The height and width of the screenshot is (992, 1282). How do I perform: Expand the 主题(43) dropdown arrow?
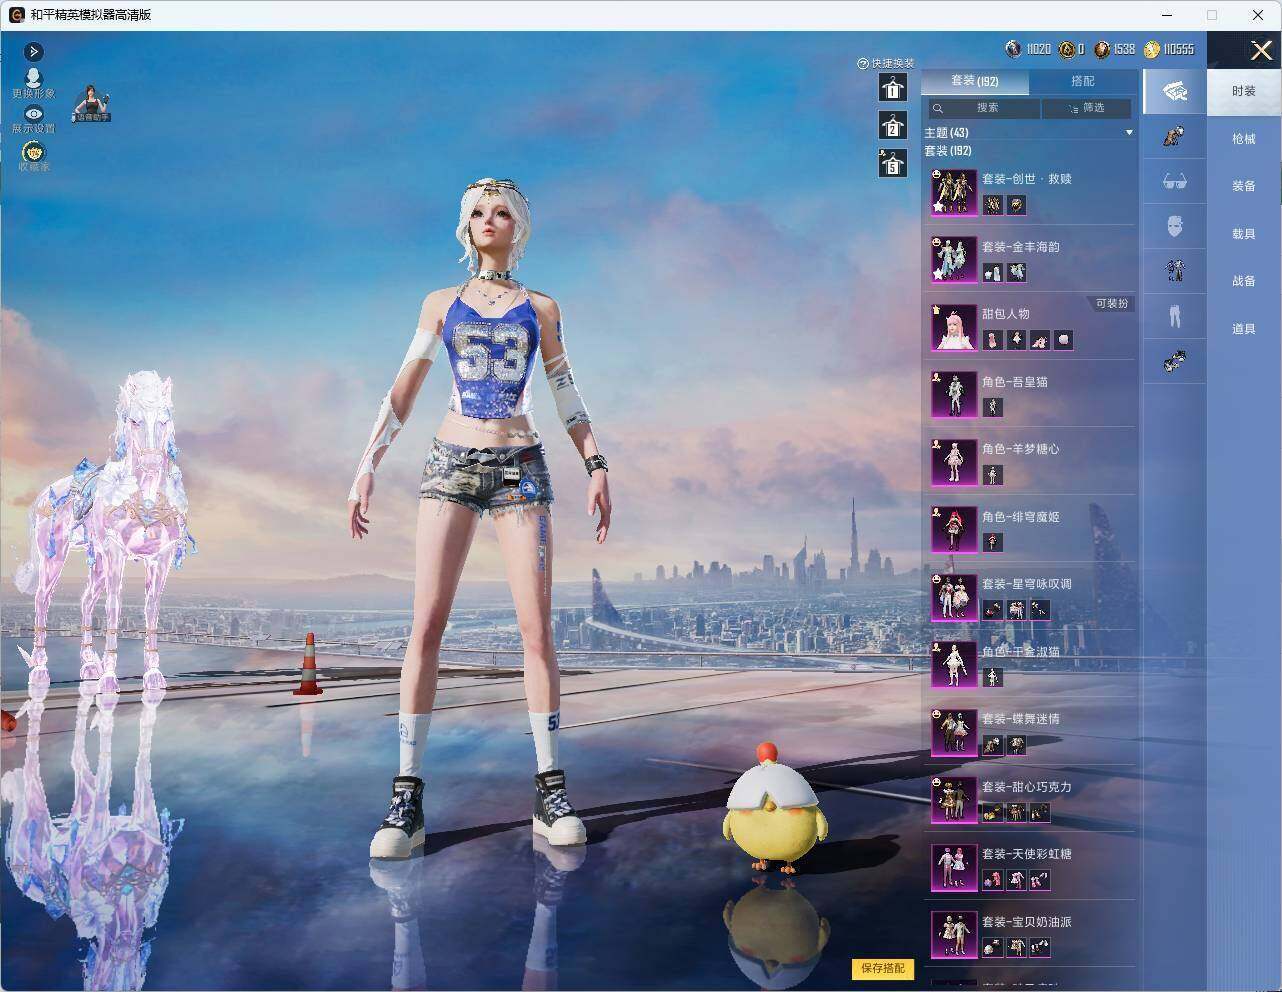1129,133
